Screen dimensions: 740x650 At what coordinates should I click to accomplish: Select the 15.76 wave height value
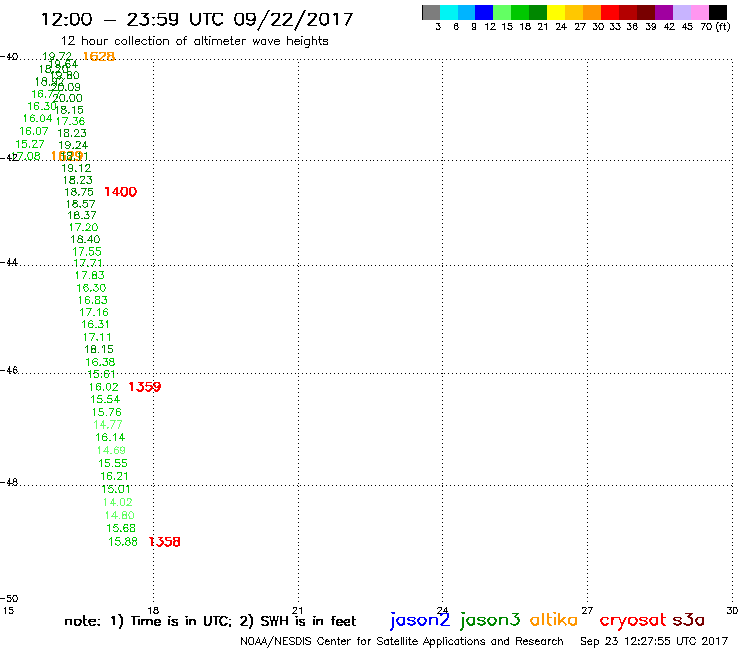coord(107,412)
